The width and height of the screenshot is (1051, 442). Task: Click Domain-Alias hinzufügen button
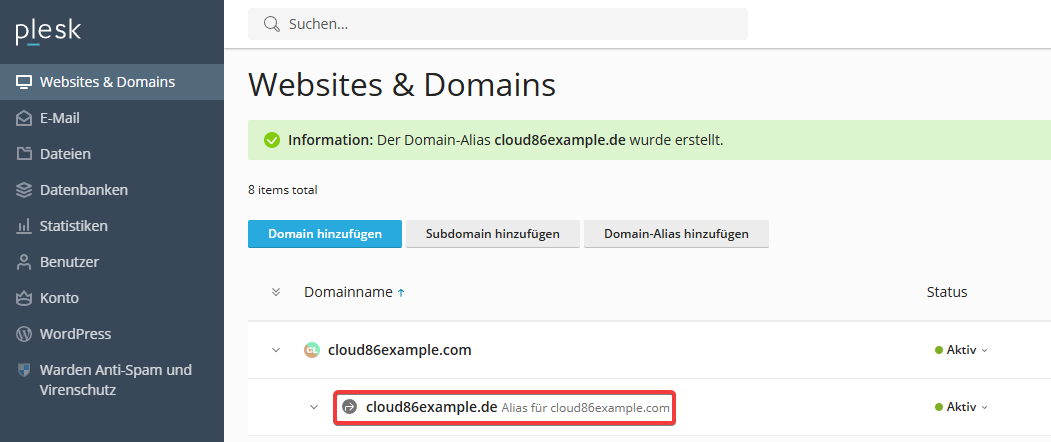click(676, 234)
